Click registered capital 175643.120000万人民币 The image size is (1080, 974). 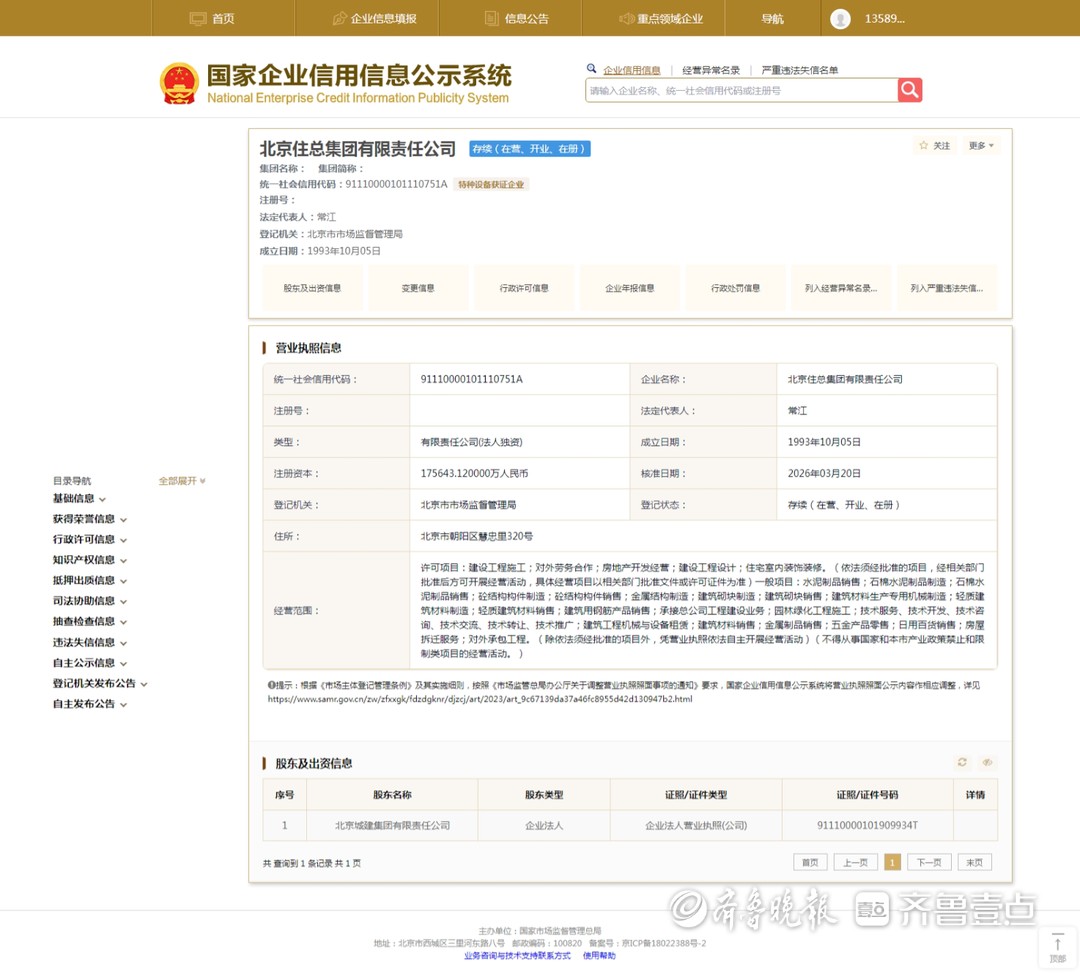[x=475, y=473]
